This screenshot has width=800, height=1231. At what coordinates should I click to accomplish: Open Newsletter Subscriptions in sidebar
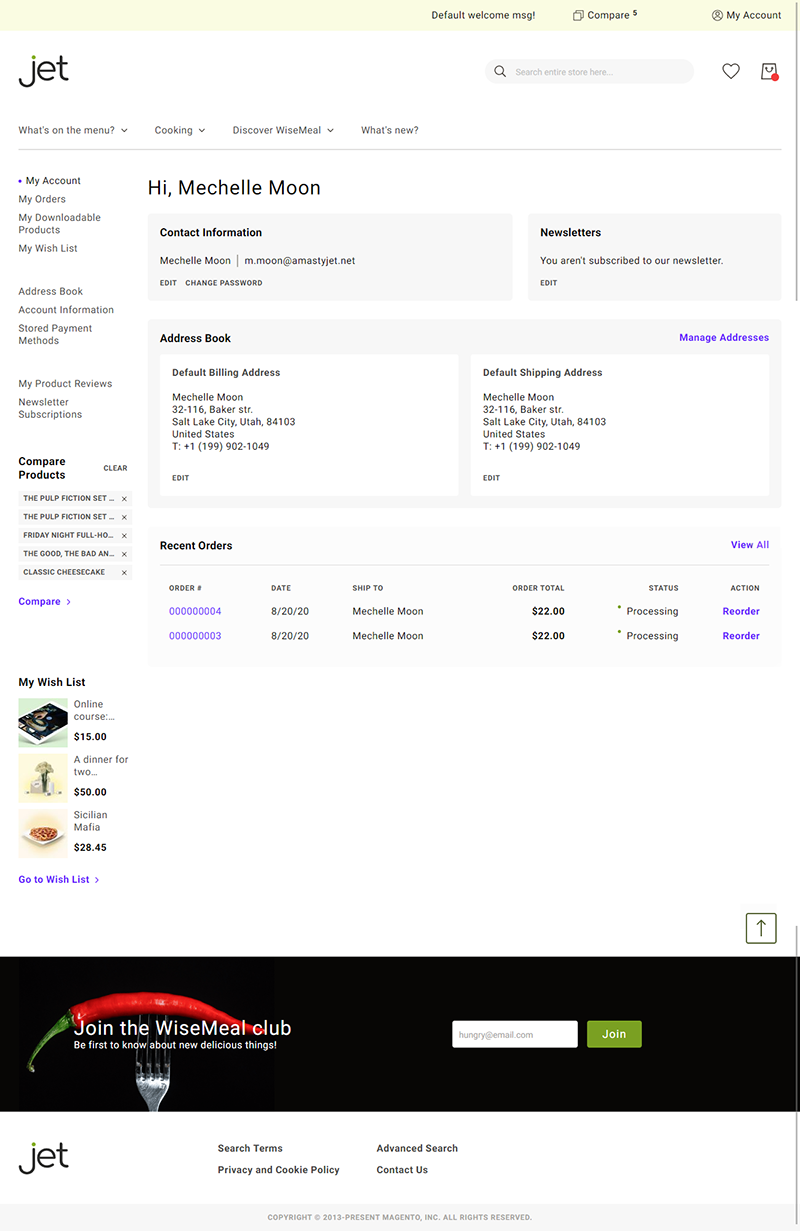point(50,408)
